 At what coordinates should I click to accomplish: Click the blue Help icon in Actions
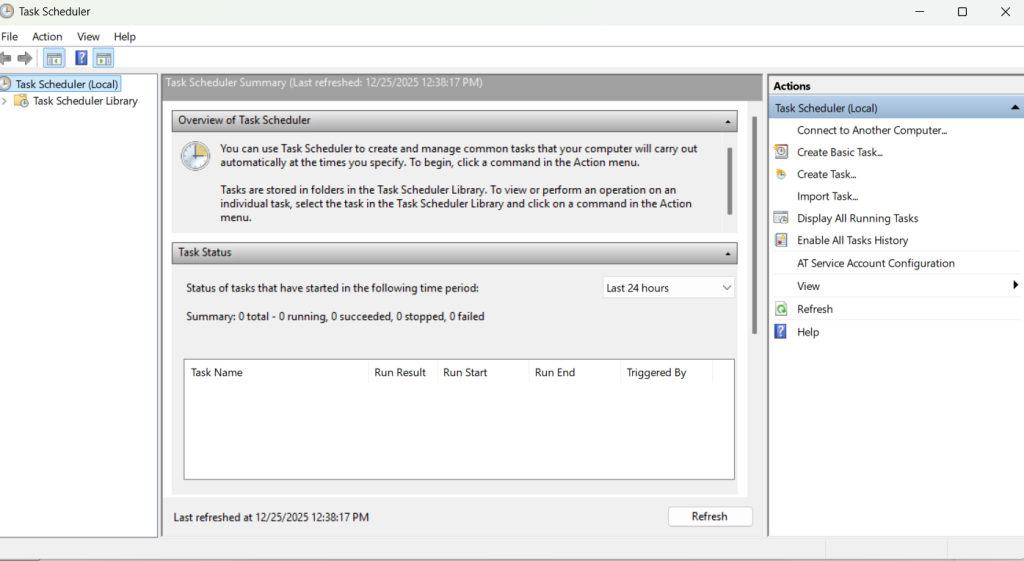781,331
